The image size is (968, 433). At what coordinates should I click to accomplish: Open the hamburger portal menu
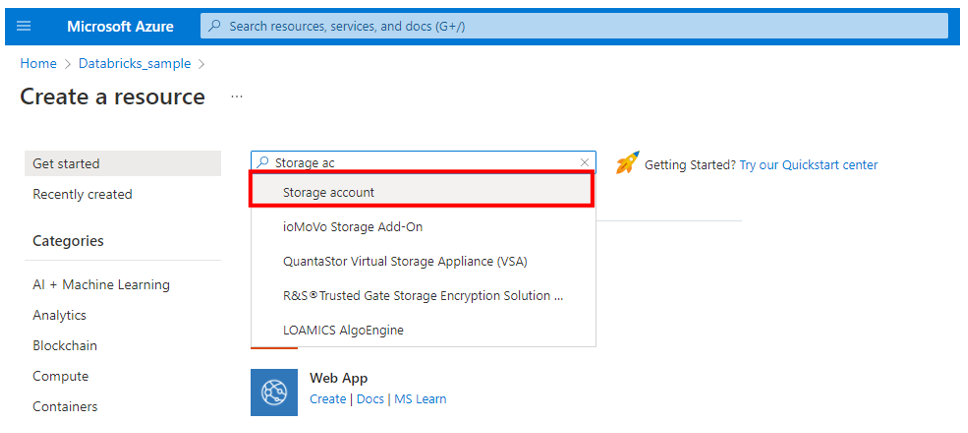point(24,27)
